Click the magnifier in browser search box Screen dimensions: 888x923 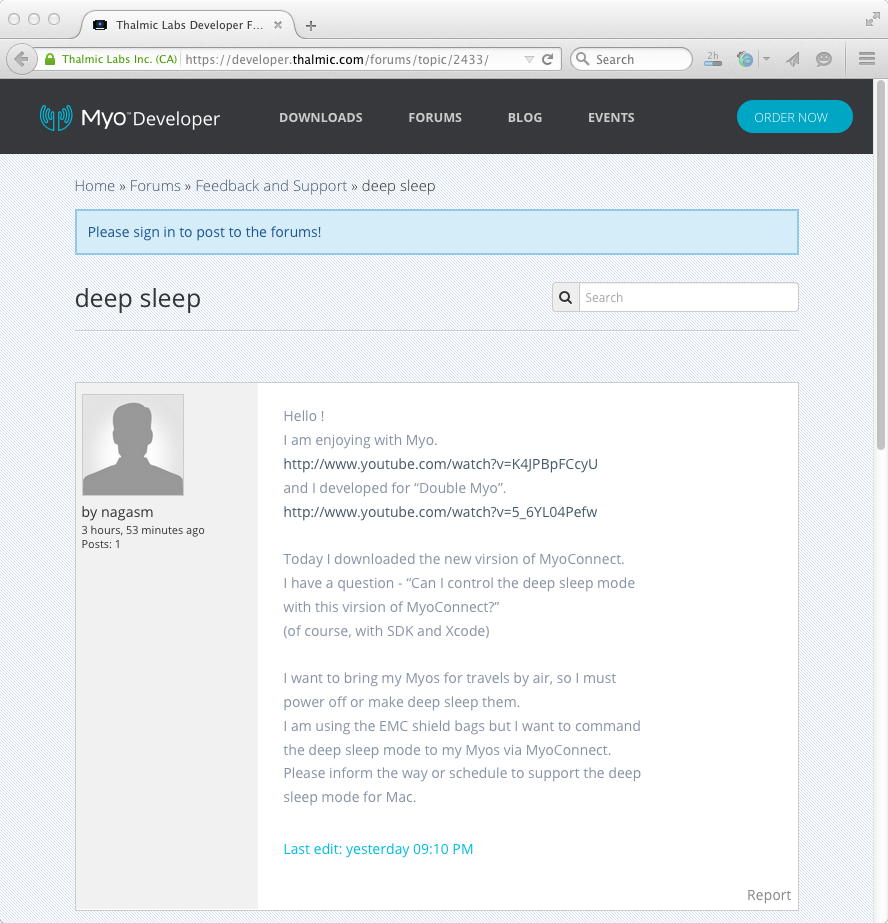click(x=582, y=59)
